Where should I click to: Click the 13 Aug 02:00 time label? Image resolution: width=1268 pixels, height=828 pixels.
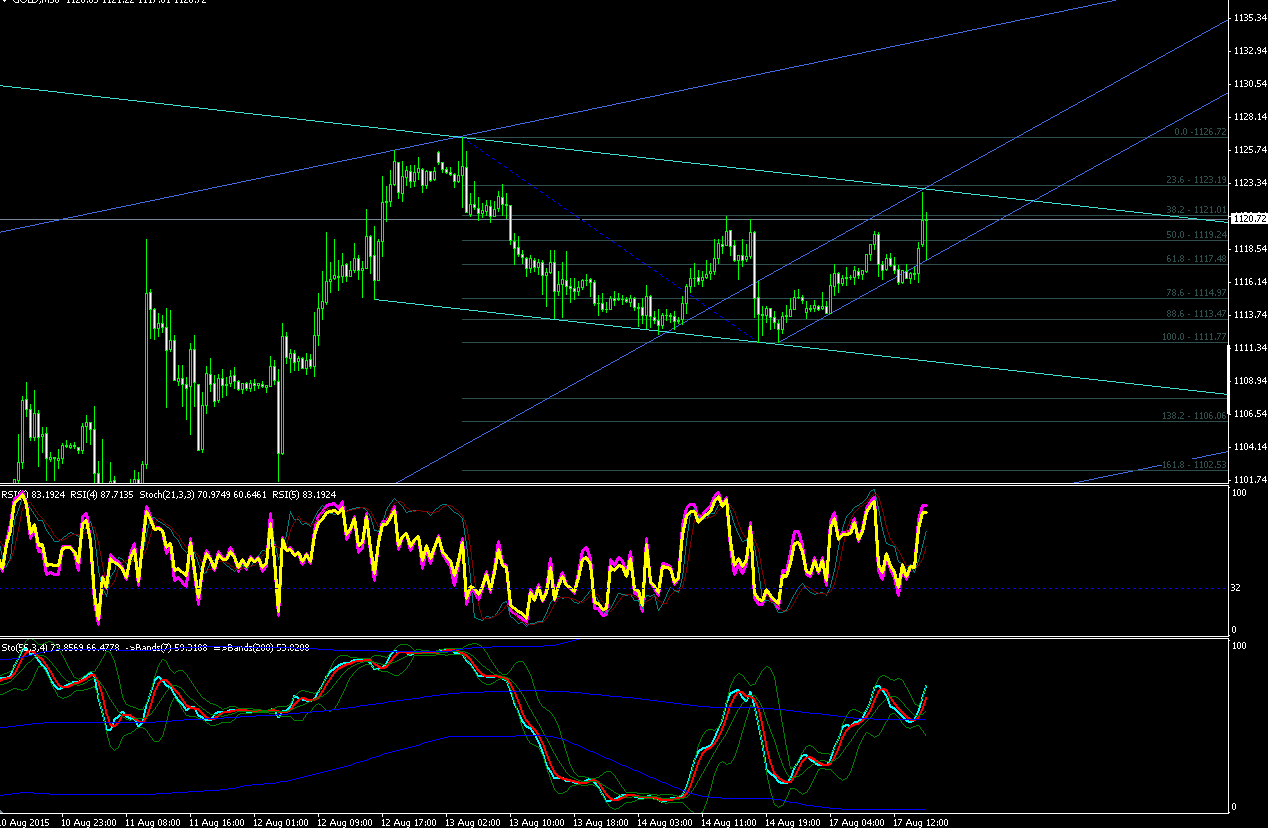coord(472,822)
